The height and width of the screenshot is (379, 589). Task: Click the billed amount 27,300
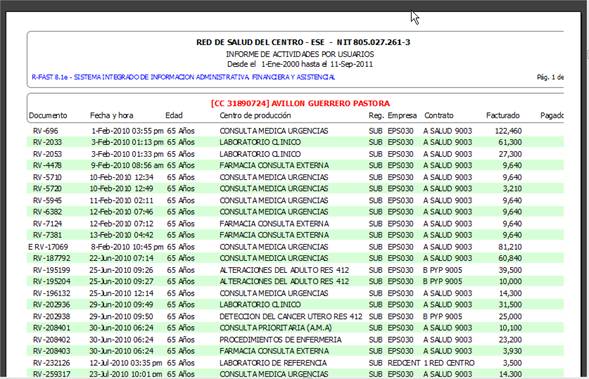[x=510, y=154]
